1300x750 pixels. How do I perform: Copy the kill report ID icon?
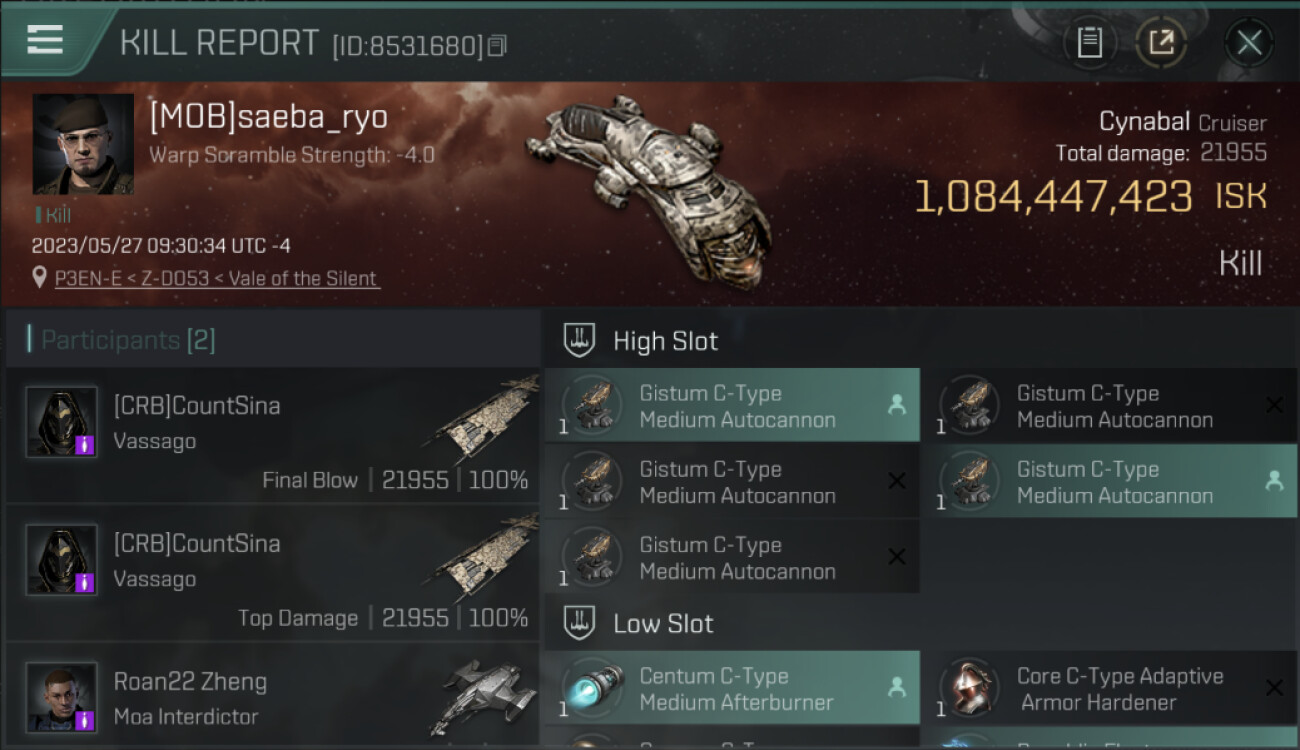click(497, 45)
